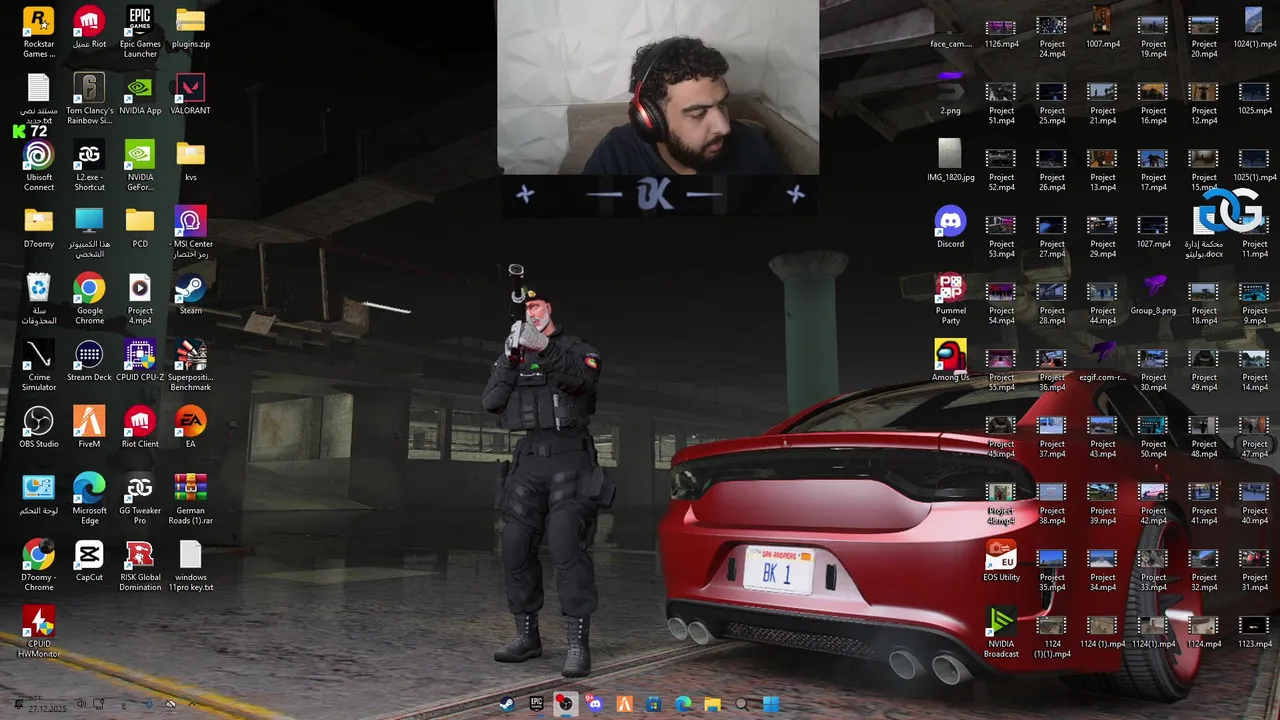Open the VALORANT desktop shortcut
1280x720 pixels.
(x=190, y=93)
